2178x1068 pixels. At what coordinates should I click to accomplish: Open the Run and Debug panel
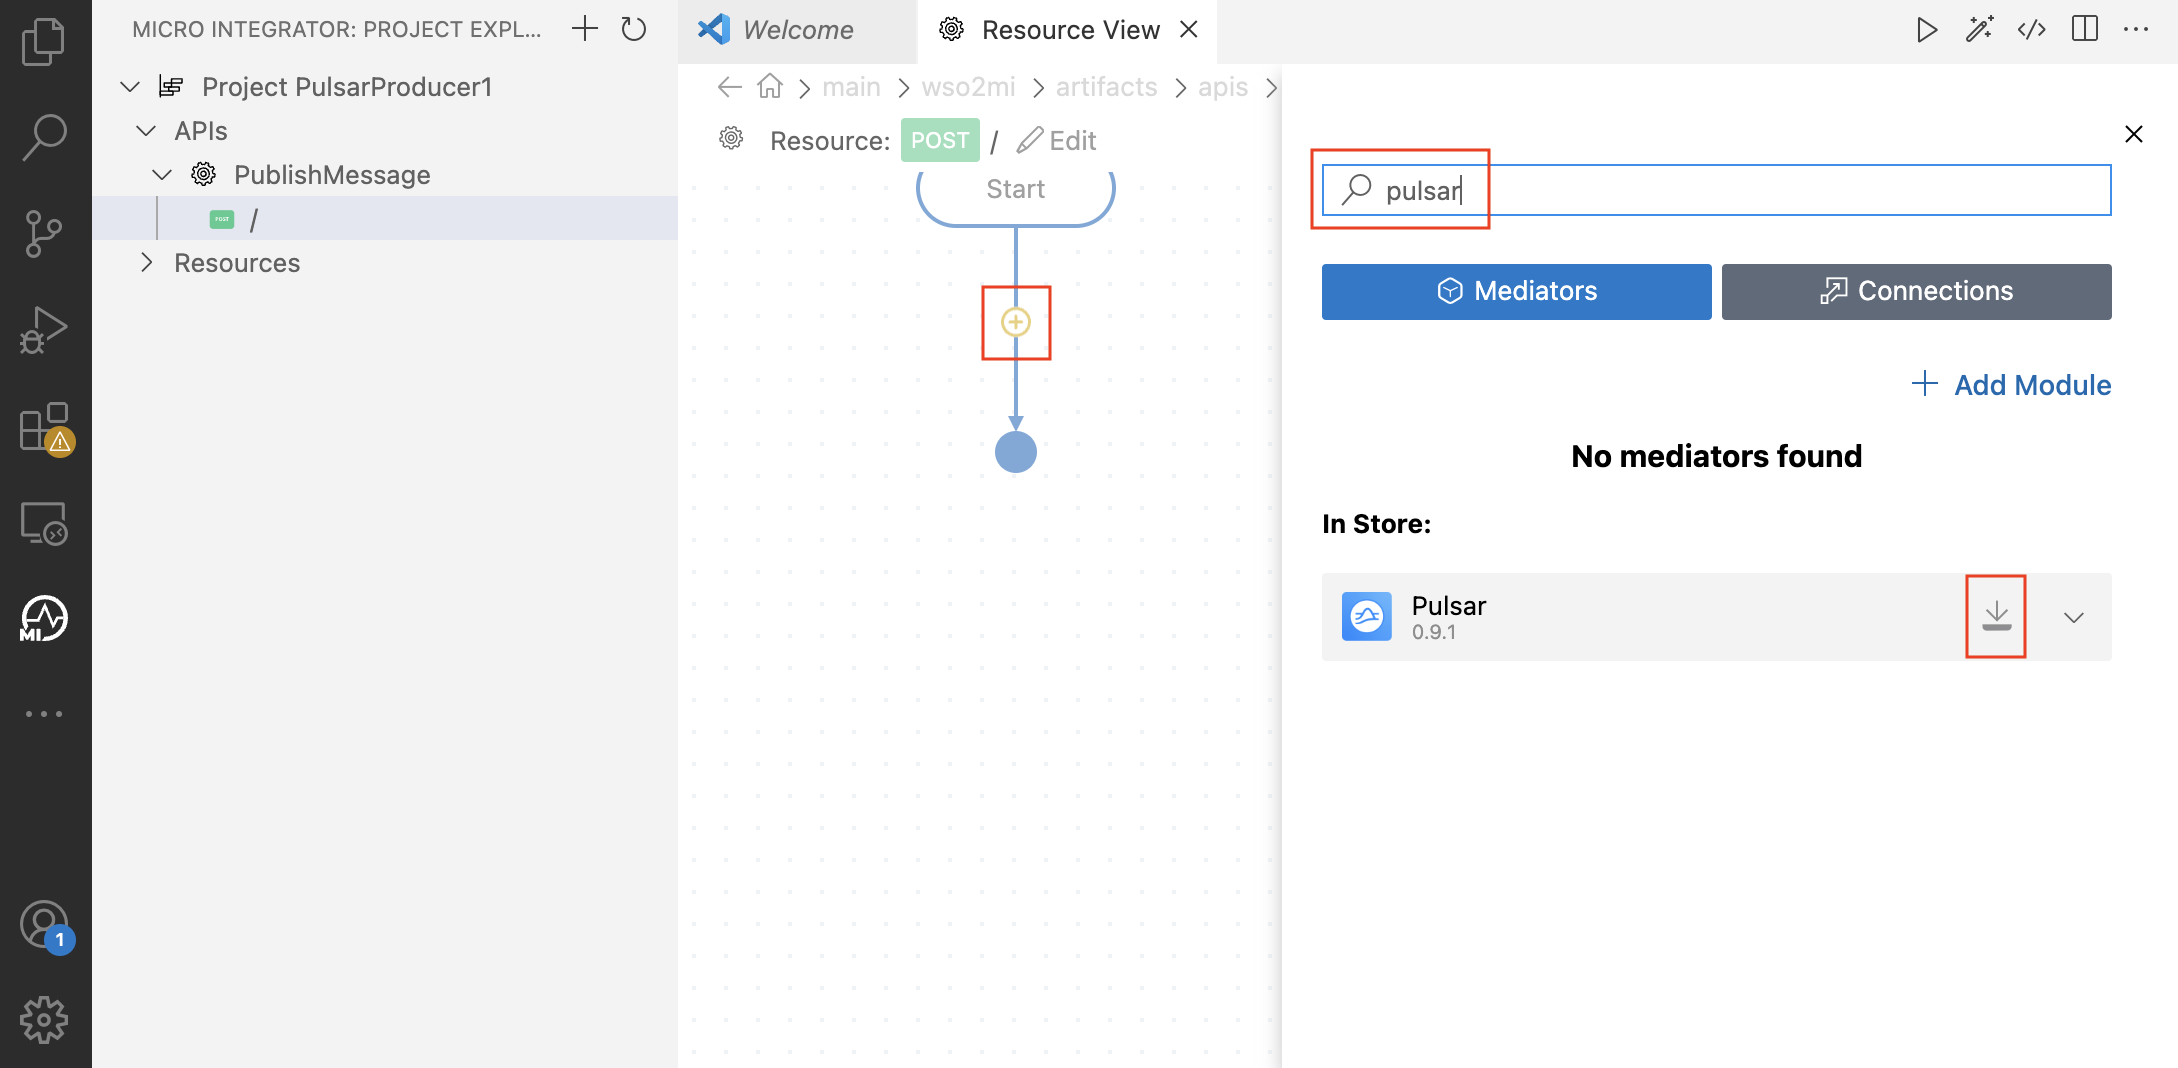44,330
